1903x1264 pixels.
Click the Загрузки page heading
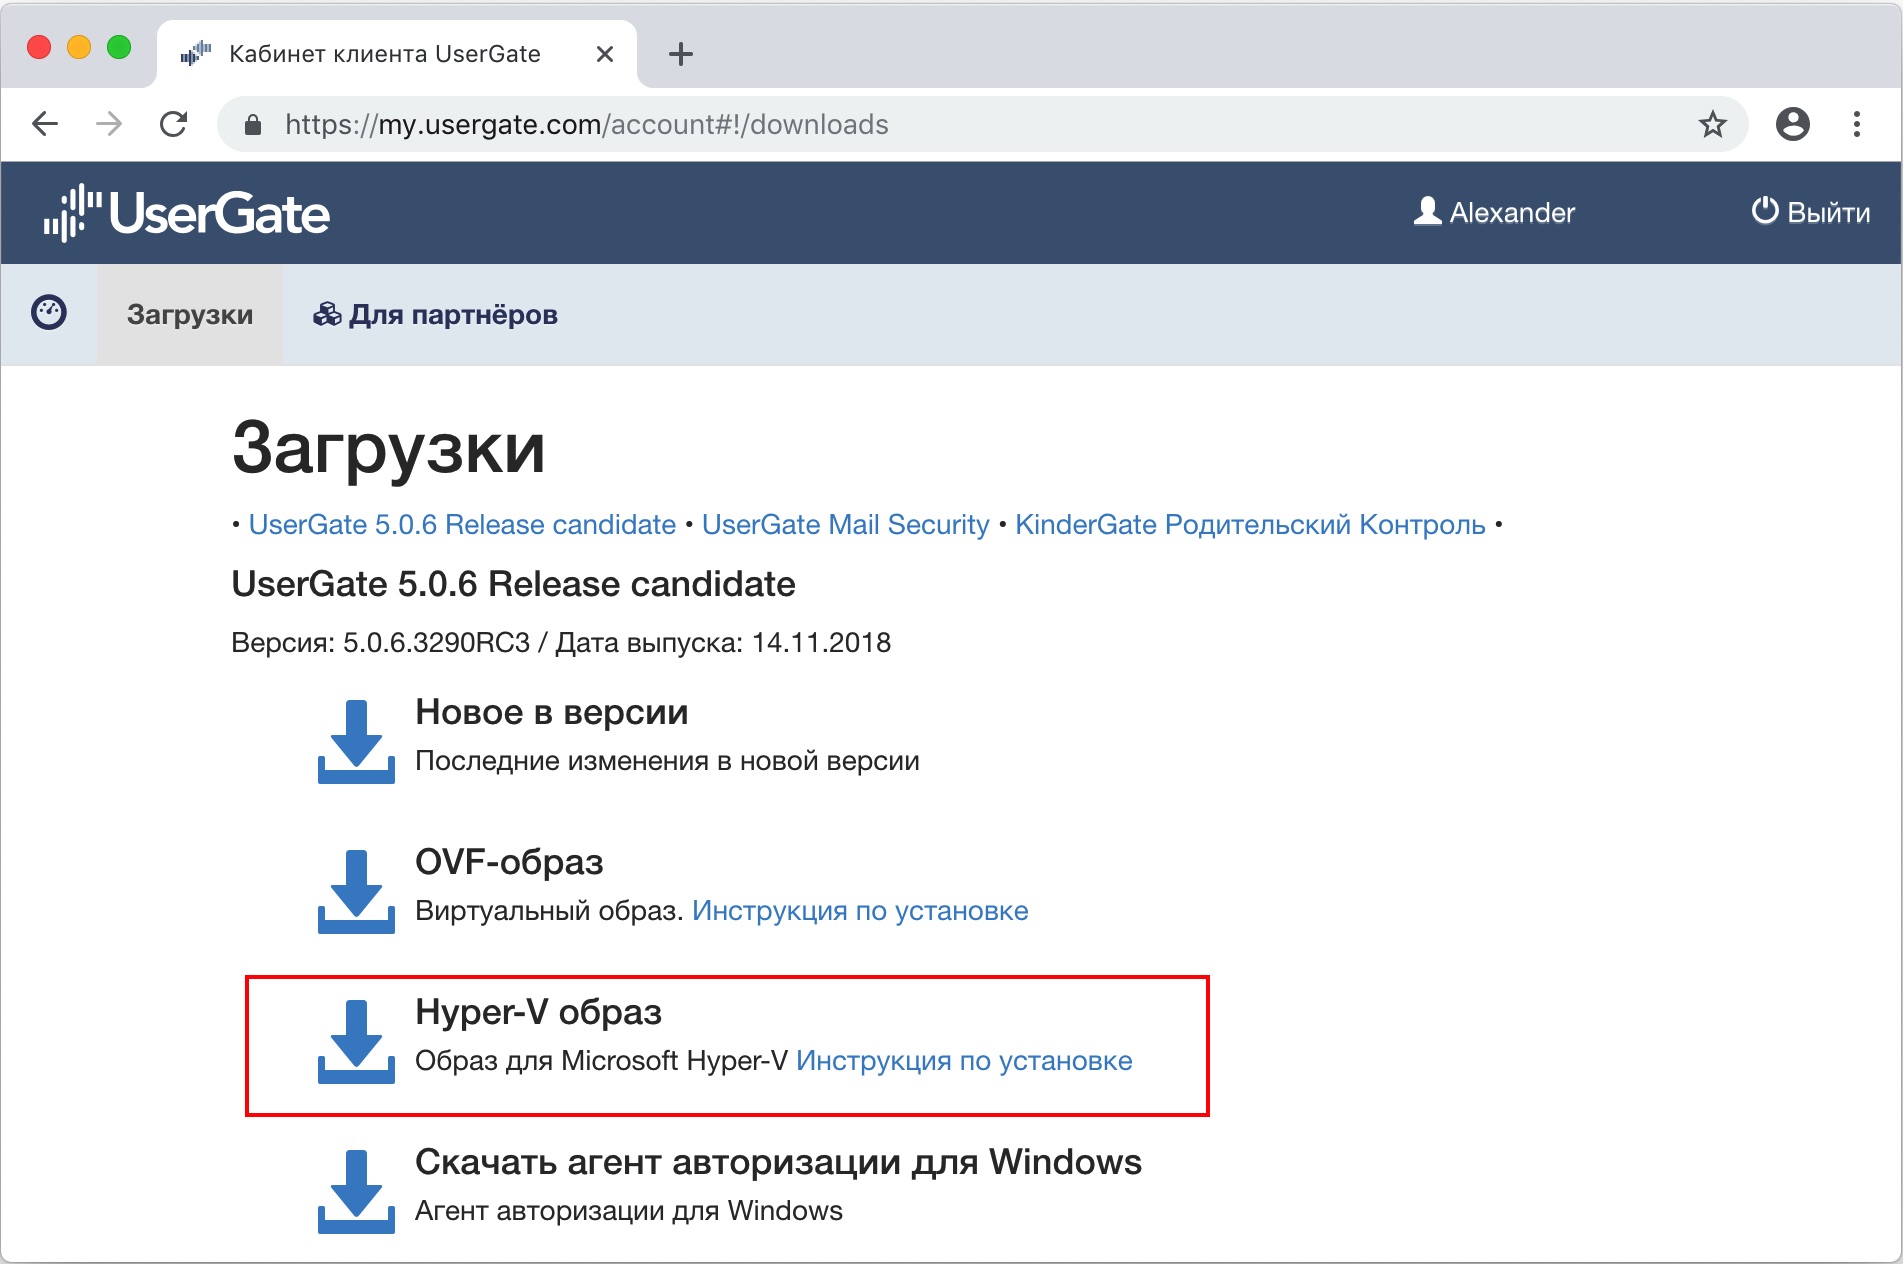pyautogui.click(x=388, y=448)
